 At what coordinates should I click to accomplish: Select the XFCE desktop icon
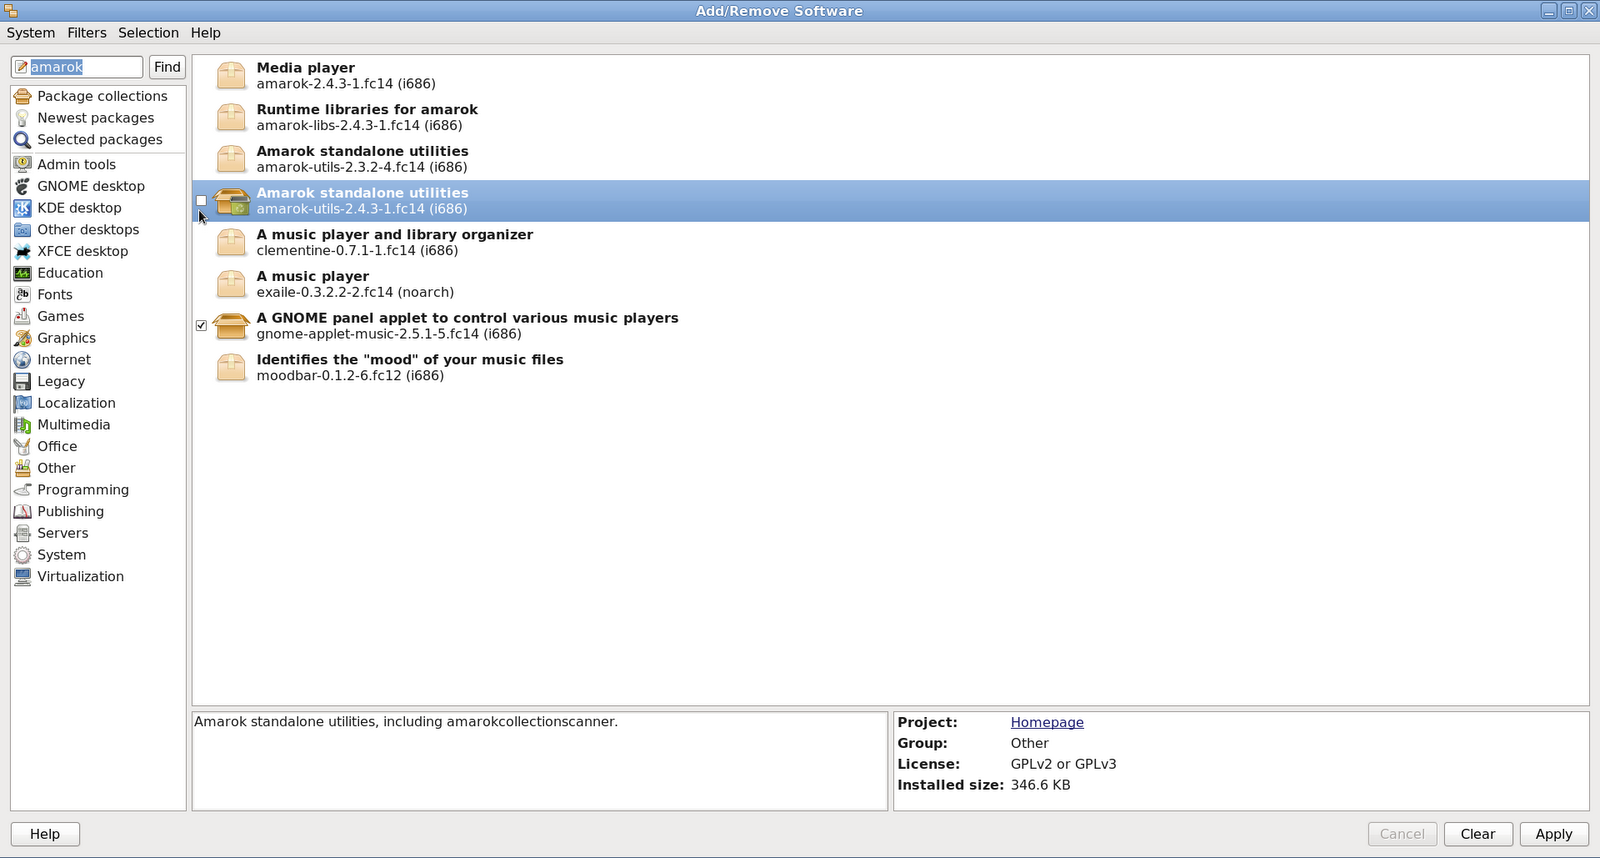[x=22, y=251]
